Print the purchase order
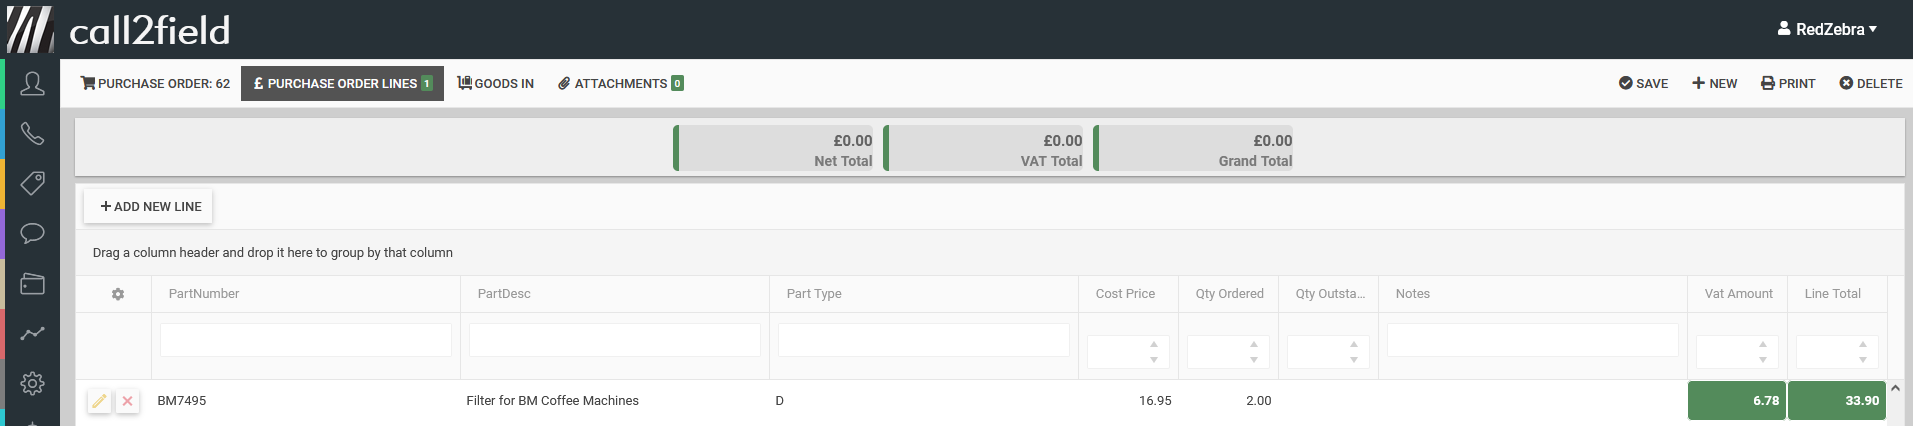1913x426 pixels. coord(1788,84)
